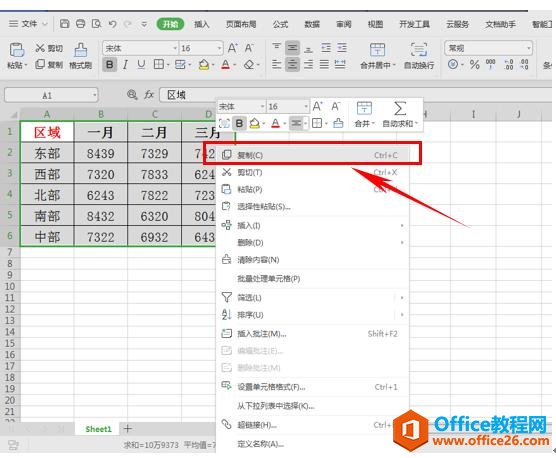Open the ribbon font name dropdown
This screenshot has height=458, width=556.
pyautogui.click(x=175, y=48)
